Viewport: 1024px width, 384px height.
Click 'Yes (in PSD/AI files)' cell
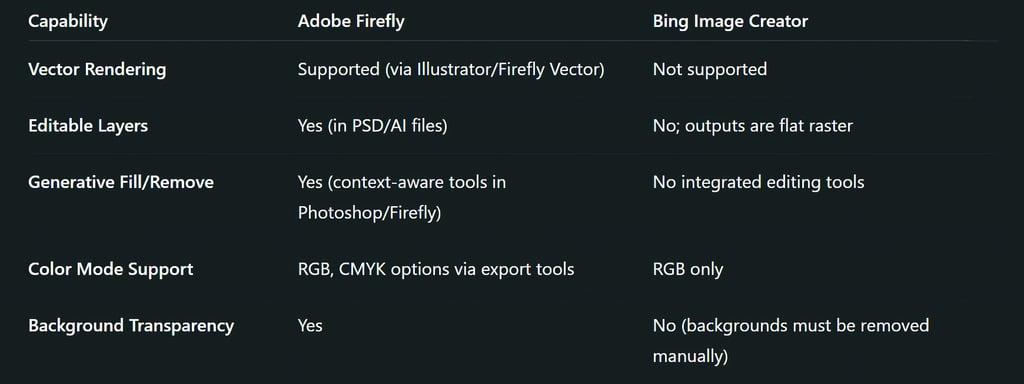click(372, 125)
